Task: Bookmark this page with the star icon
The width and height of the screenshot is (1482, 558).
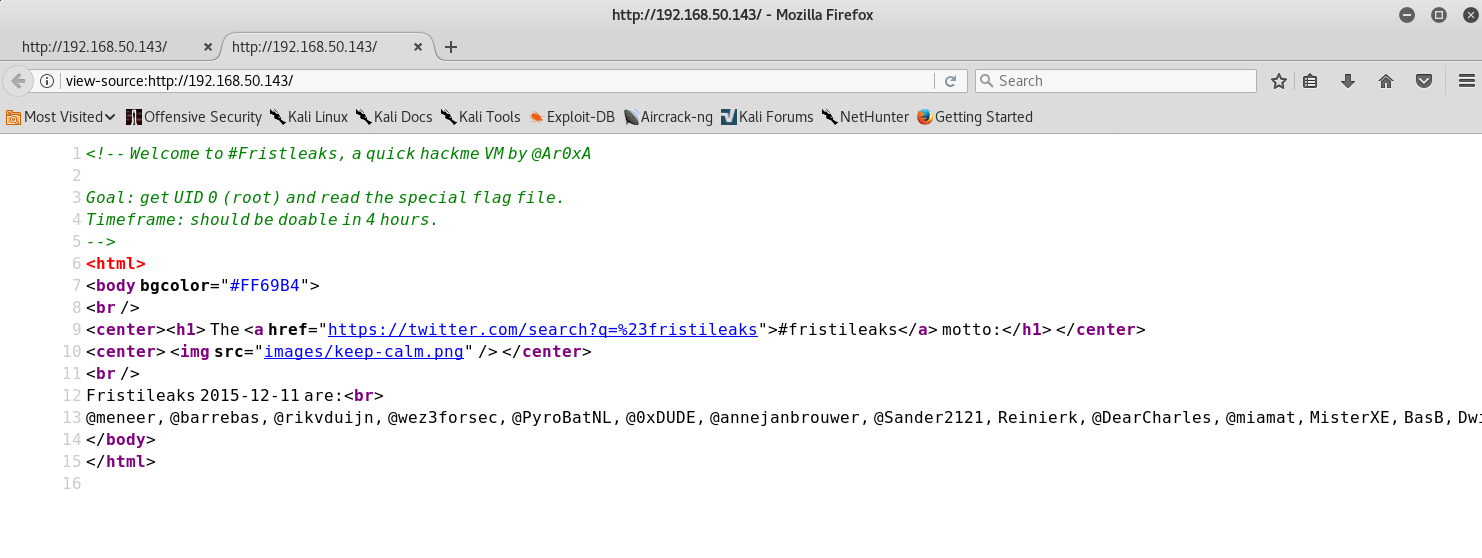Action: [1278, 81]
